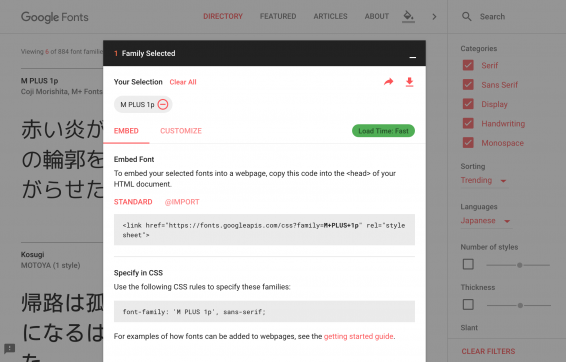Click the Google Fonts logo

[x=55, y=17]
